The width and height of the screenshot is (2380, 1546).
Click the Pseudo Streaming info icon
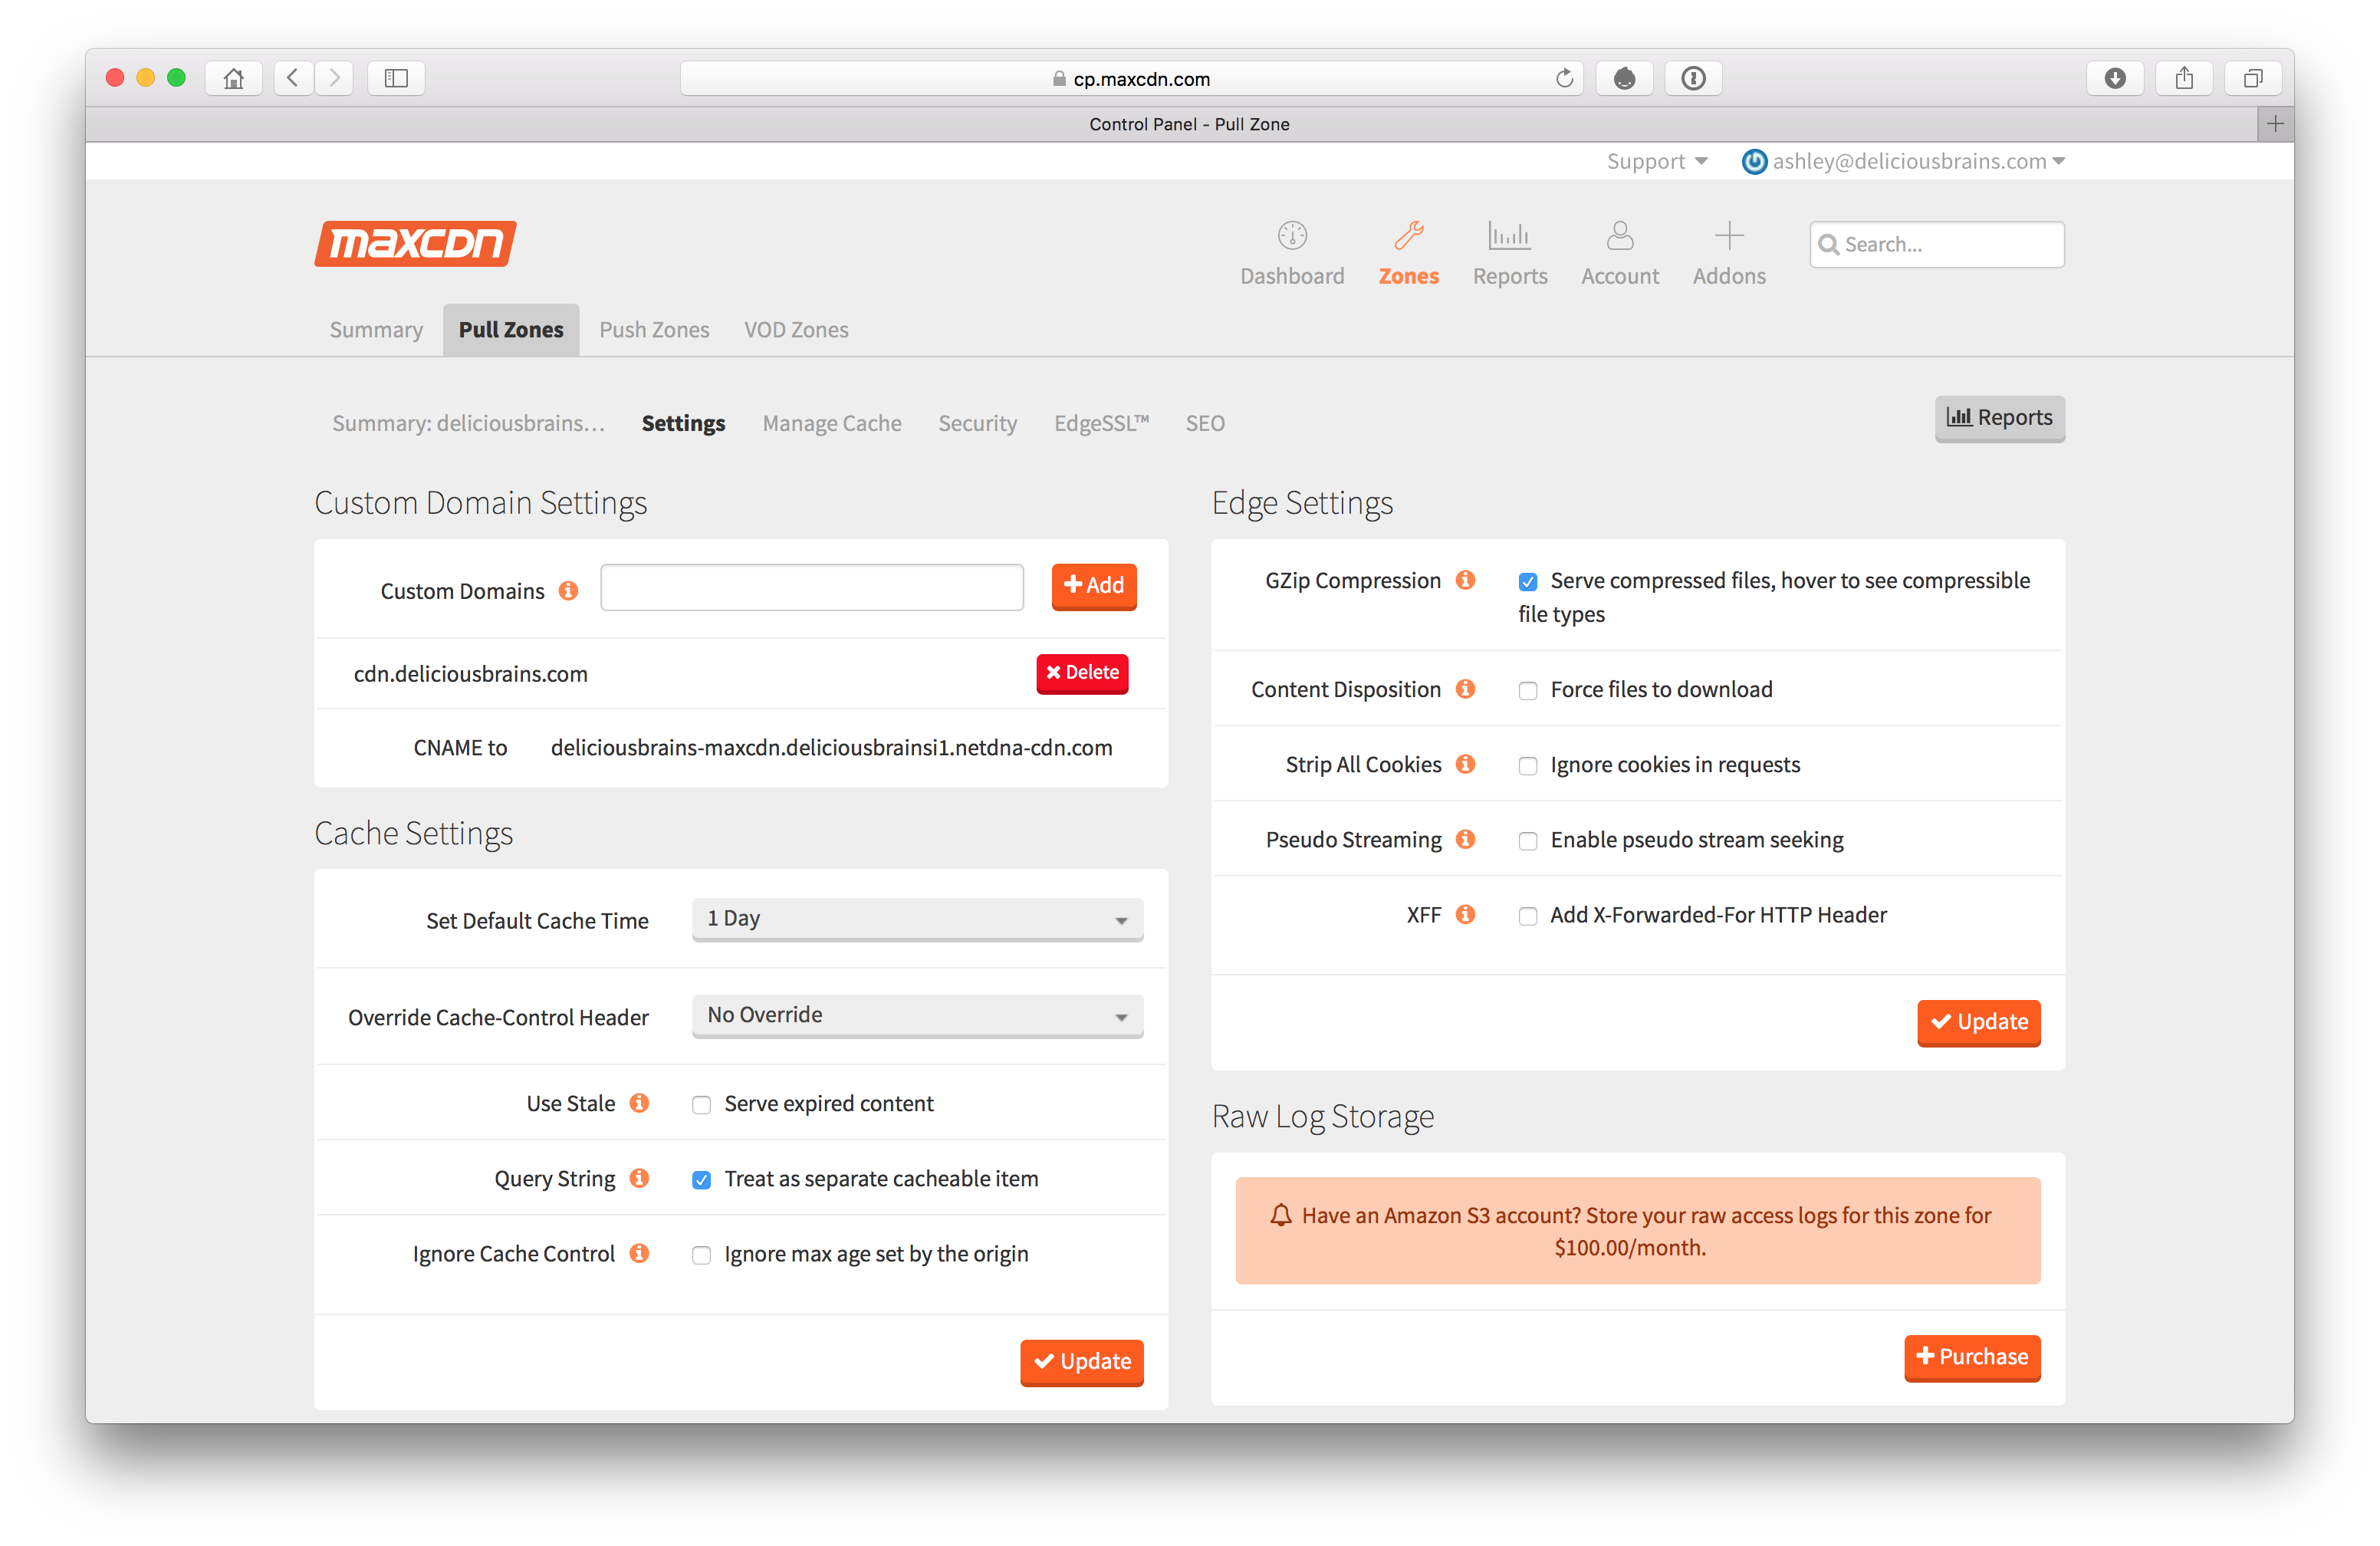click(x=1465, y=838)
